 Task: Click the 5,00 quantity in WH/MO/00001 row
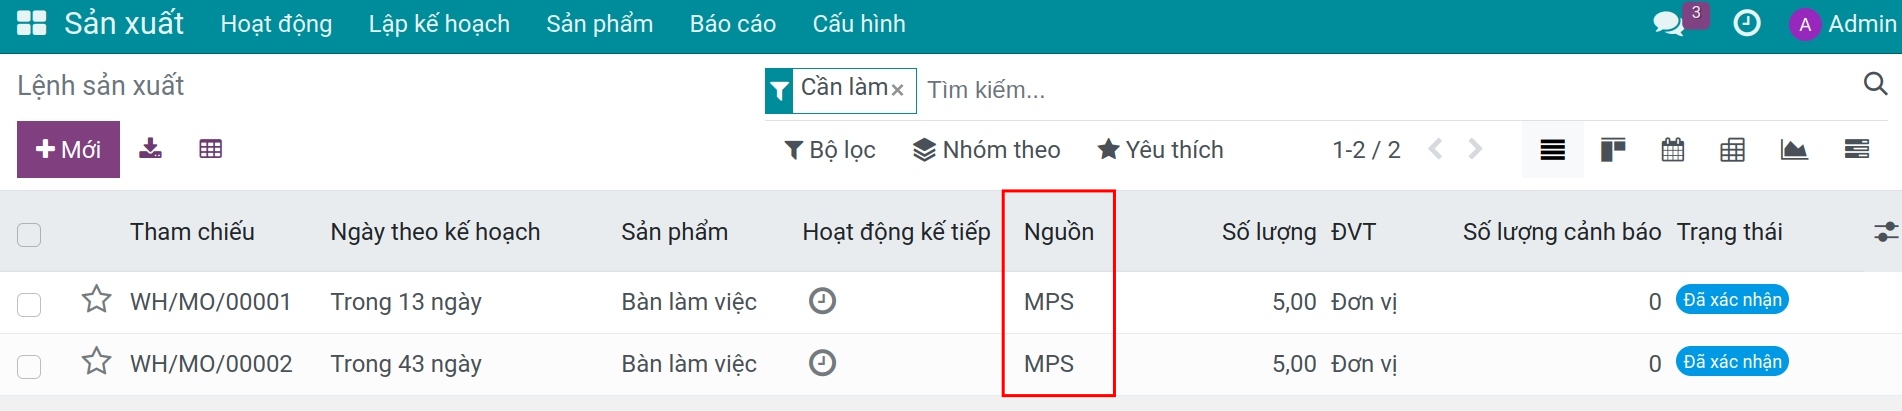coord(1294,302)
